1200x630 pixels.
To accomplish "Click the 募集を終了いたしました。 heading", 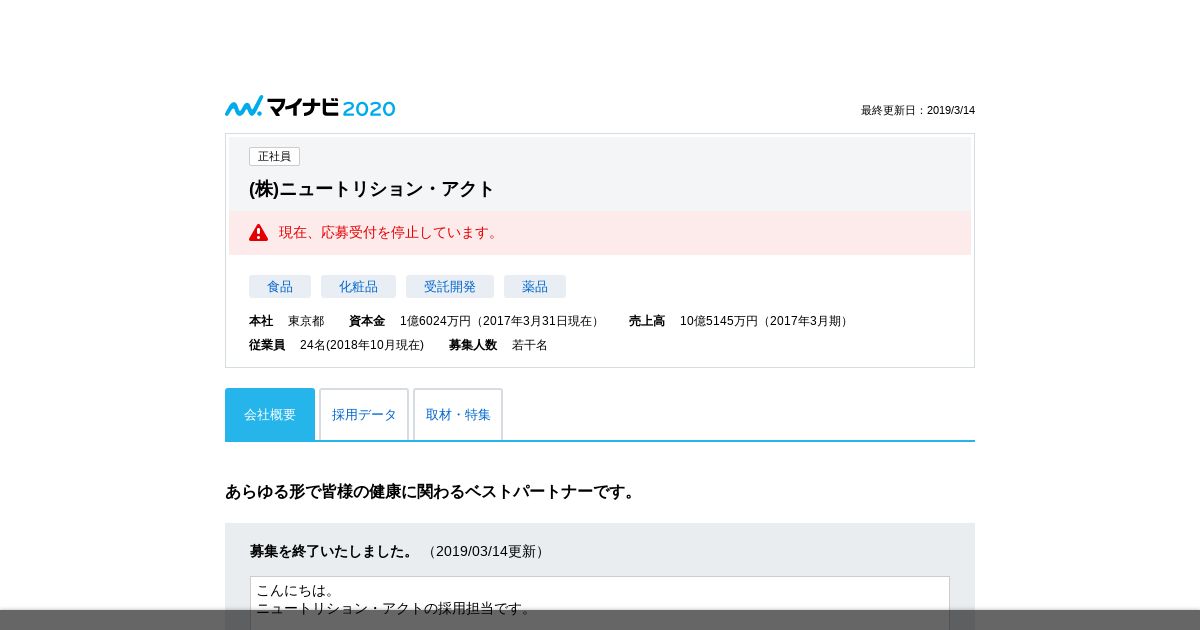I will coord(332,551).
